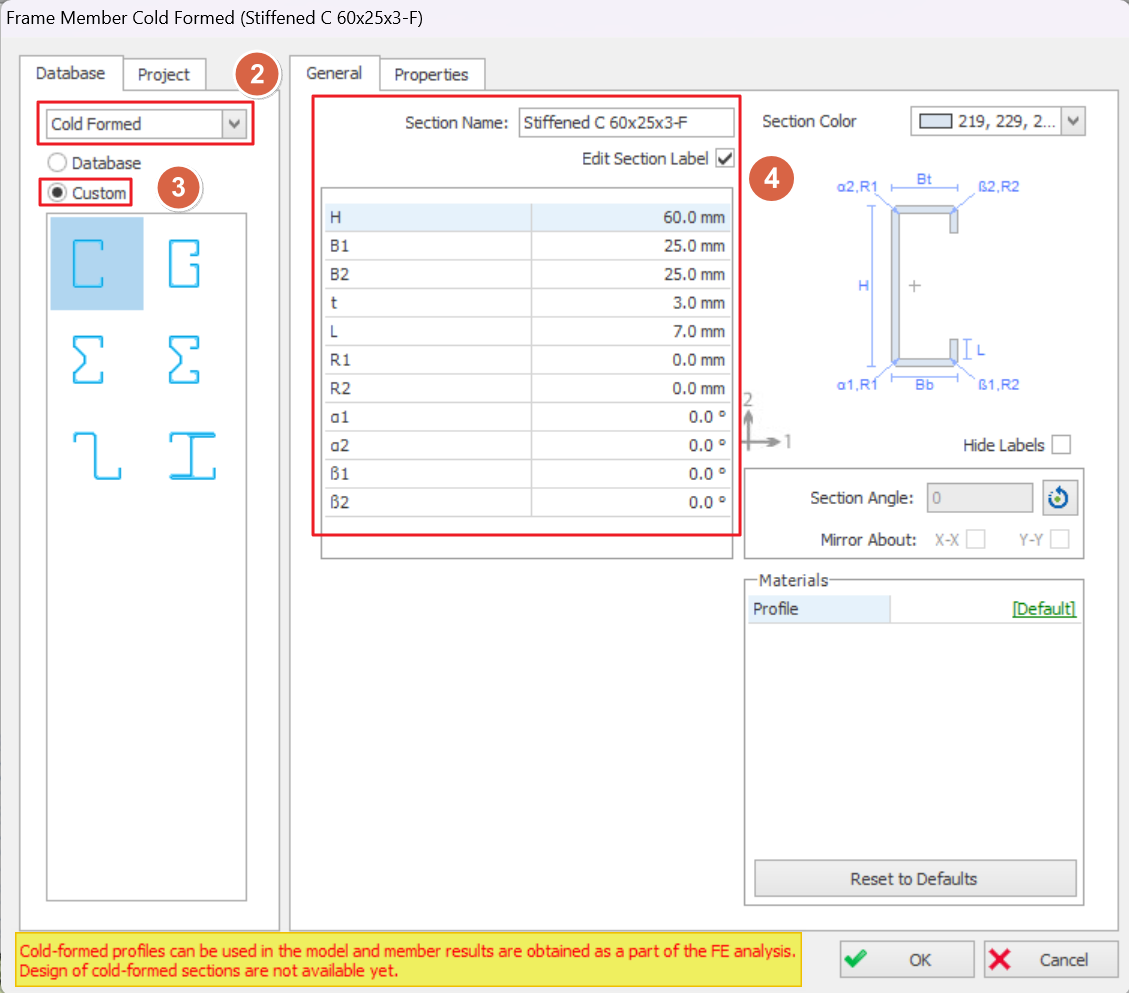Confirm the dialog with OK
Viewport: 1129px width, 993px height.
(x=906, y=960)
